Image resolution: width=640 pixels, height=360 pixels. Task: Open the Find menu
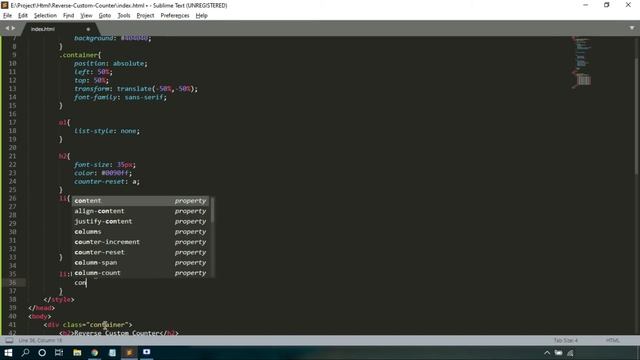tap(69, 16)
